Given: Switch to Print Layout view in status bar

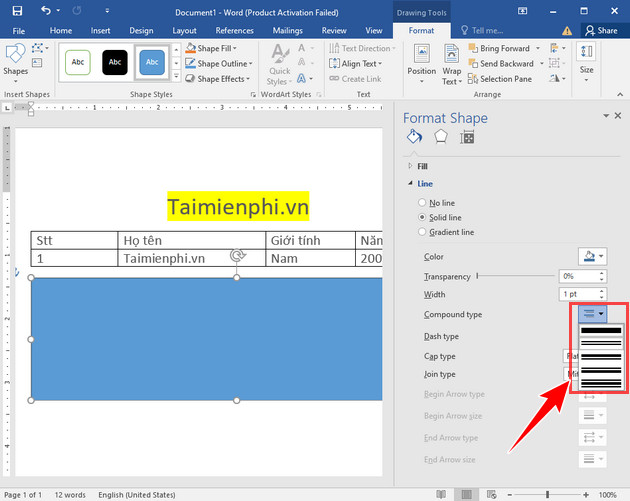Looking at the screenshot, I should point(466,494).
